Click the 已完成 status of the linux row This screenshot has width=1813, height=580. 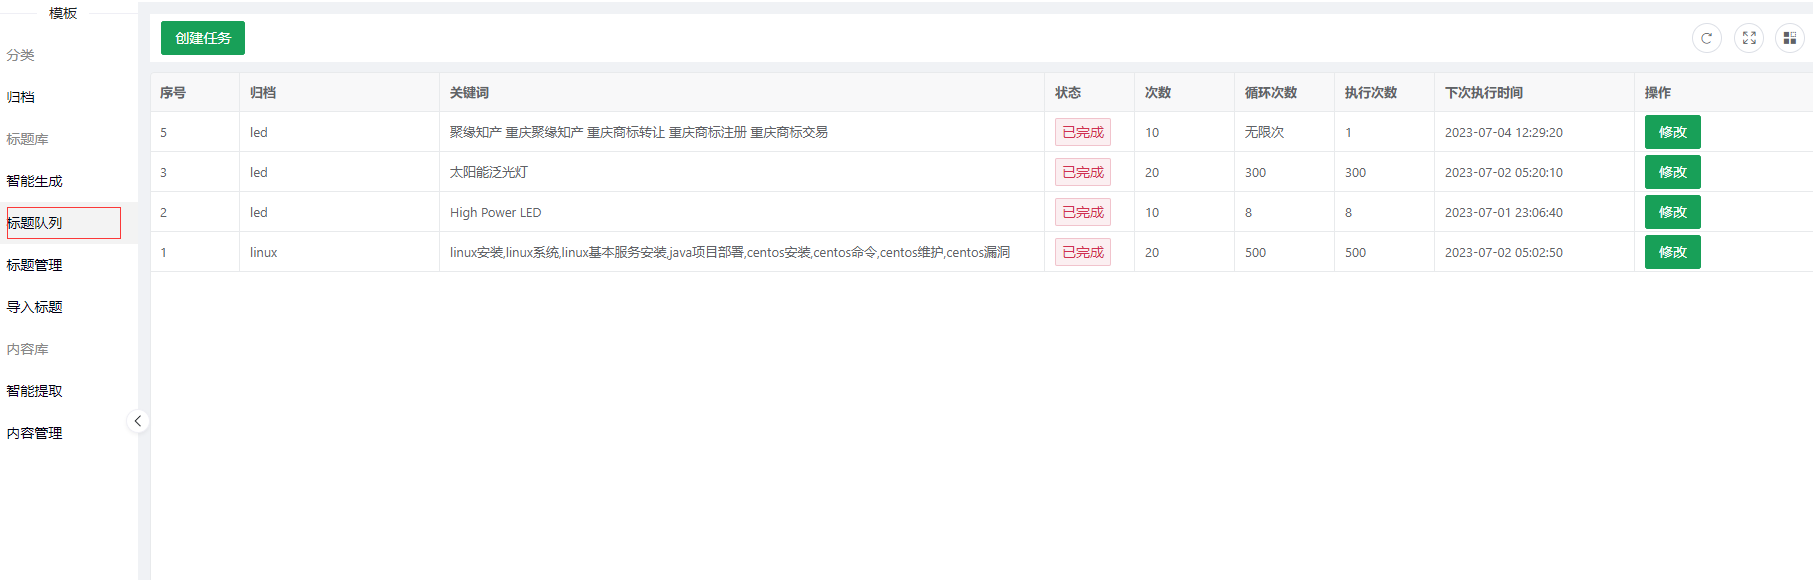pyautogui.click(x=1083, y=252)
